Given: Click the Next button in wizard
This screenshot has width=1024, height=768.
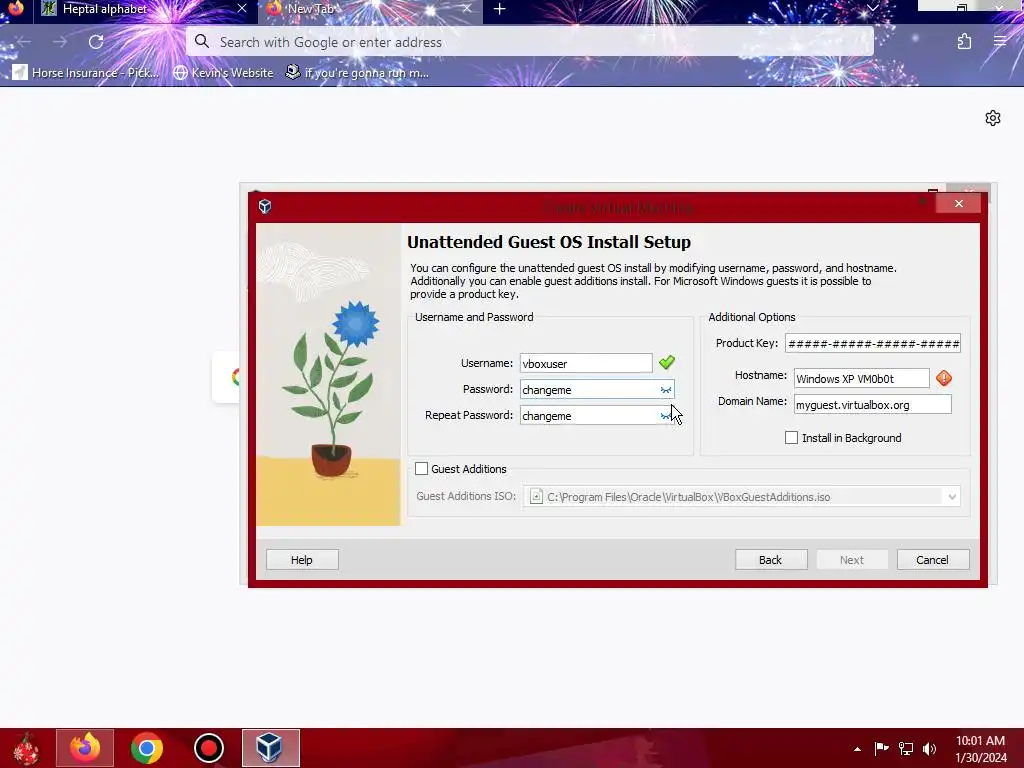Looking at the screenshot, I should (852, 560).
